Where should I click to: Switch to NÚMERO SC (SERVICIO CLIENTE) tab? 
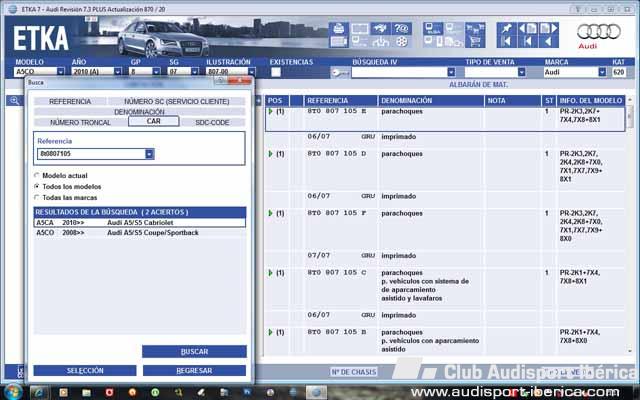click(x=177, y=101)
